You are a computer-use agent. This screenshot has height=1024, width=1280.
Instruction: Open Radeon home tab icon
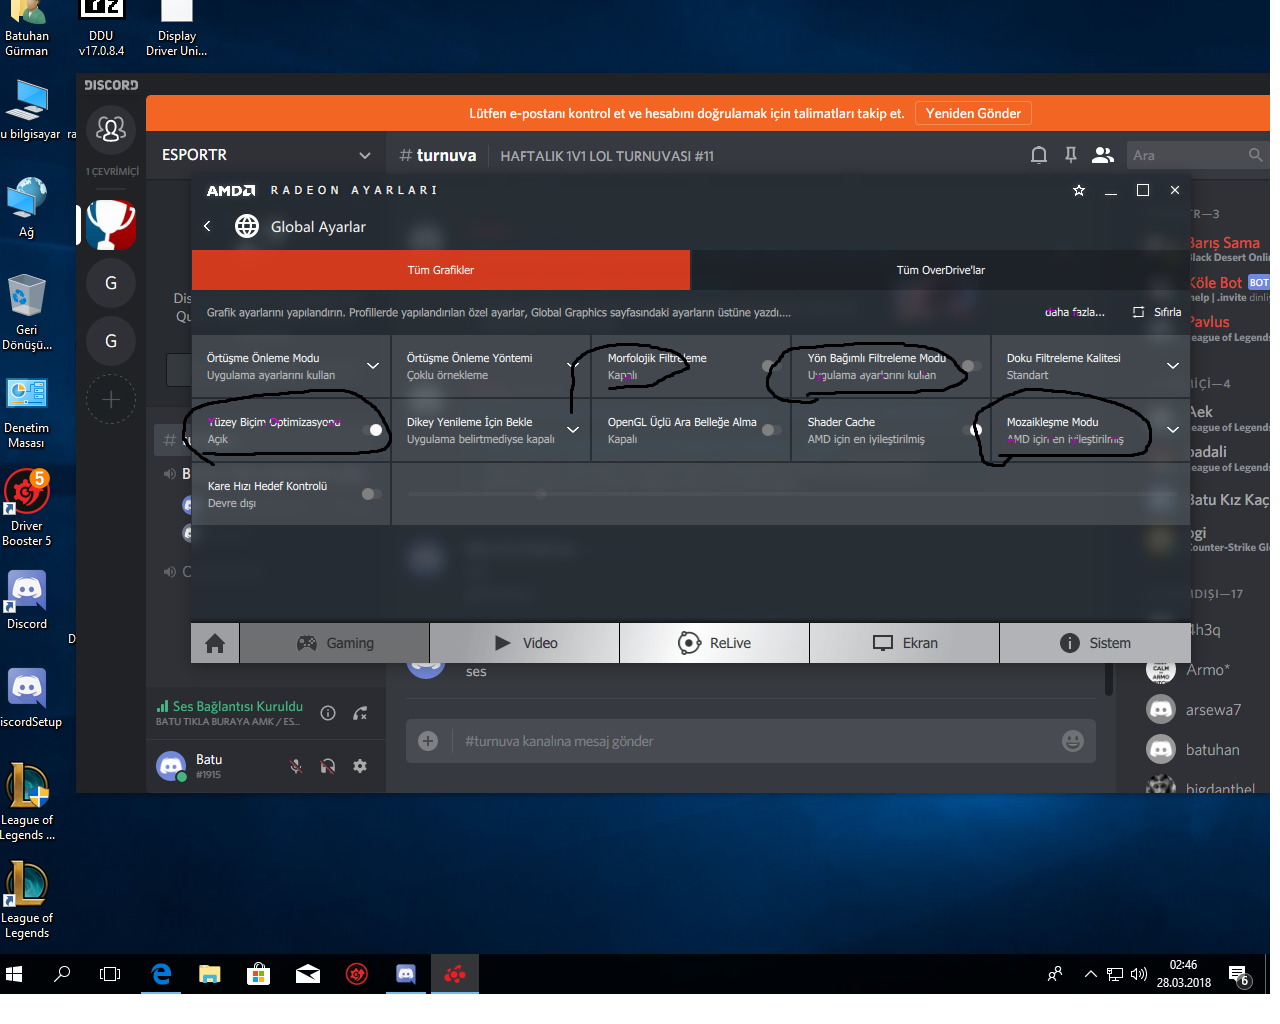click(215, 643)
